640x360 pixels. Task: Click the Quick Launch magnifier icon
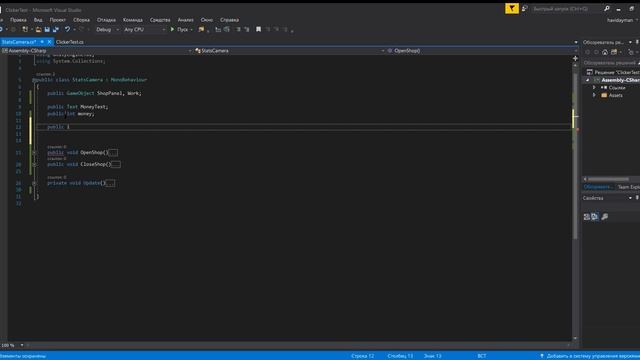[607, 9]
